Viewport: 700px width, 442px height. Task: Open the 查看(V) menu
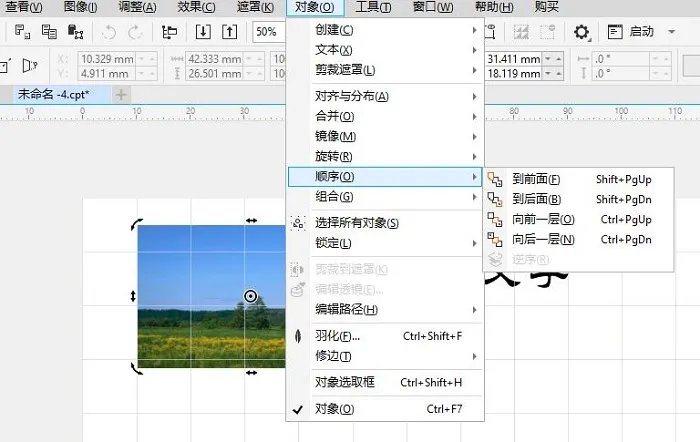click(x=24, y=7)
